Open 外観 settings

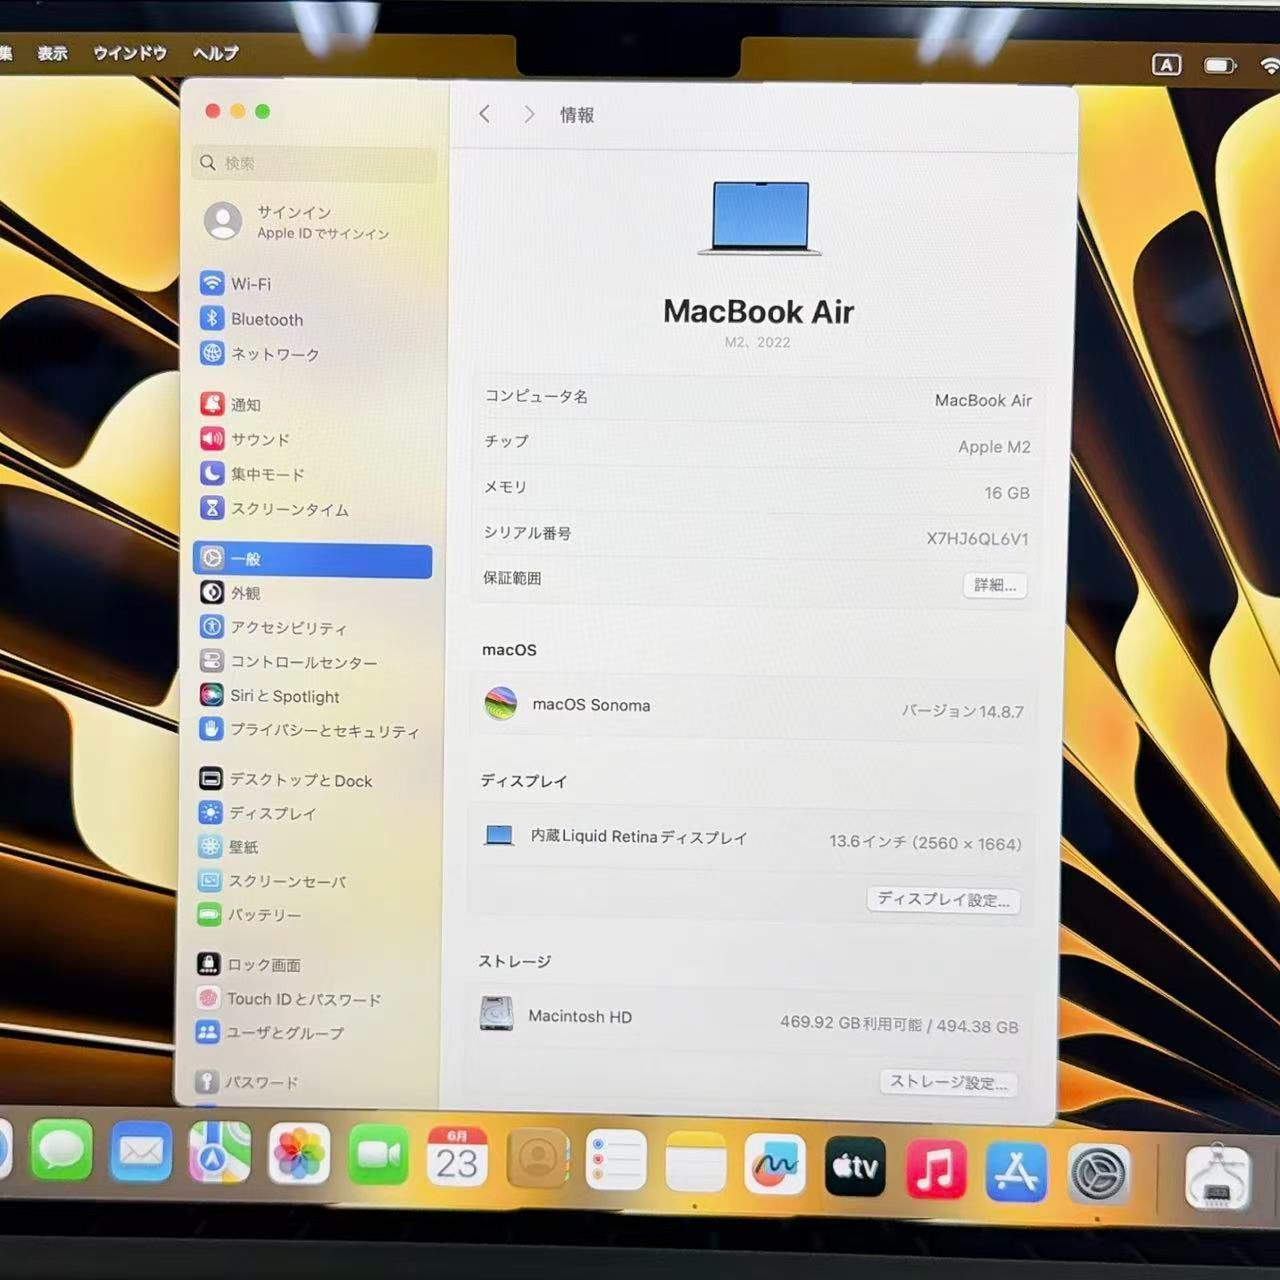[x=231, y=593]
